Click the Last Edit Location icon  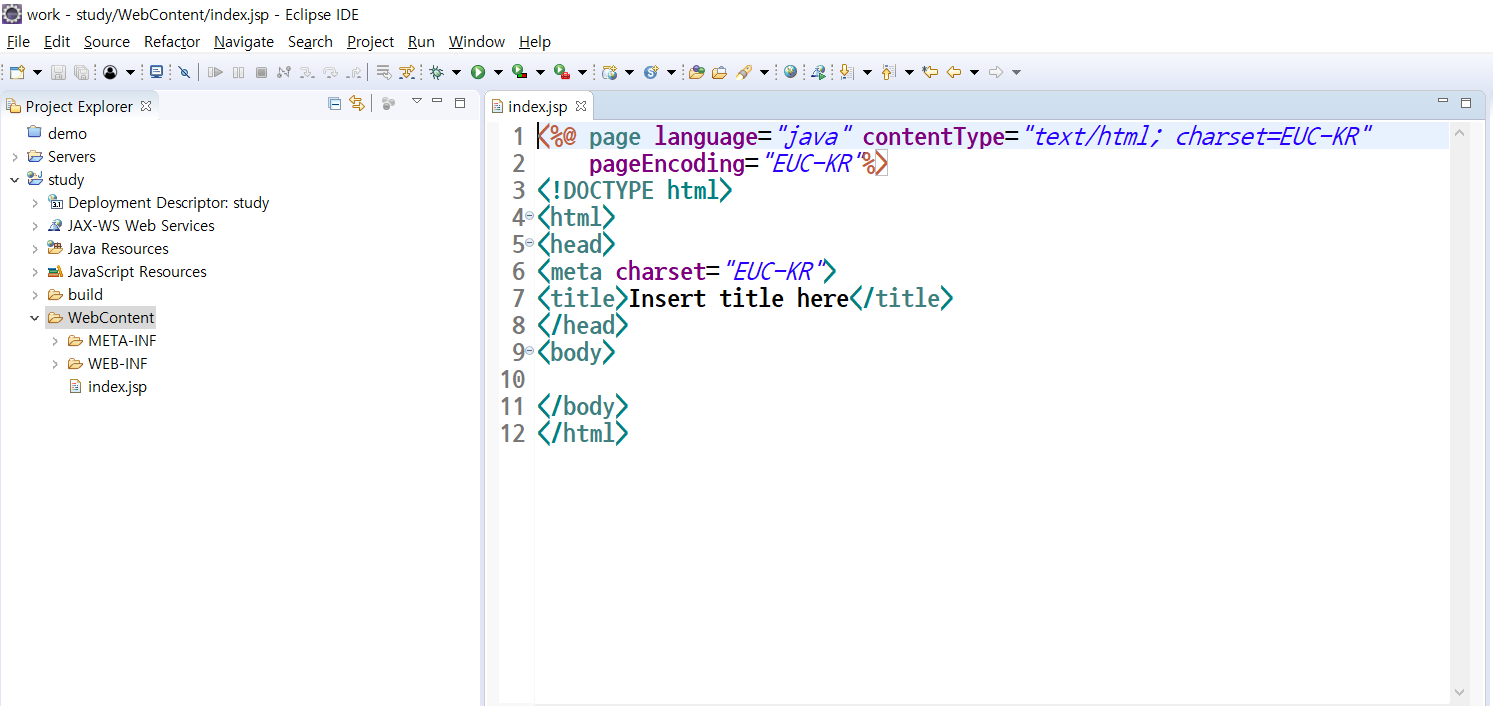[x=930, y=72]
